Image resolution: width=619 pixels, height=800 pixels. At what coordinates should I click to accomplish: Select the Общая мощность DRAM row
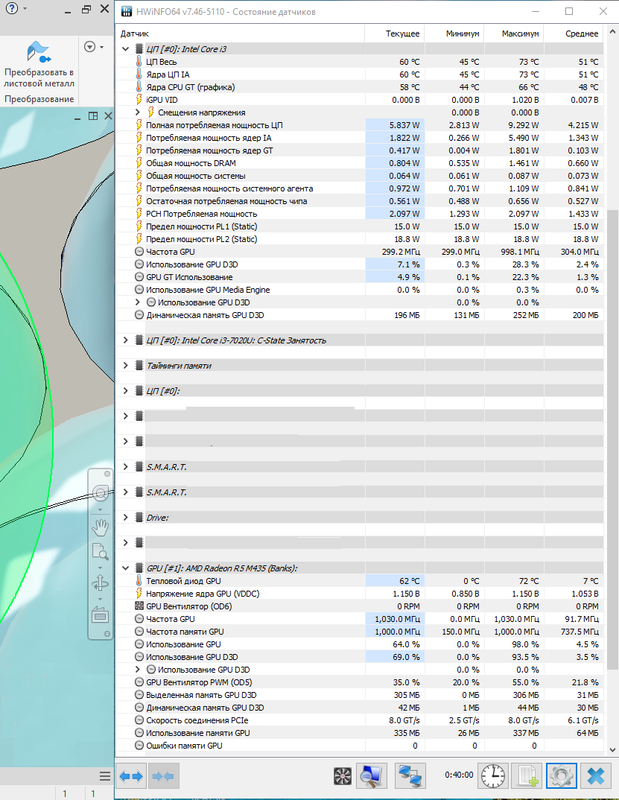[360, 163]
